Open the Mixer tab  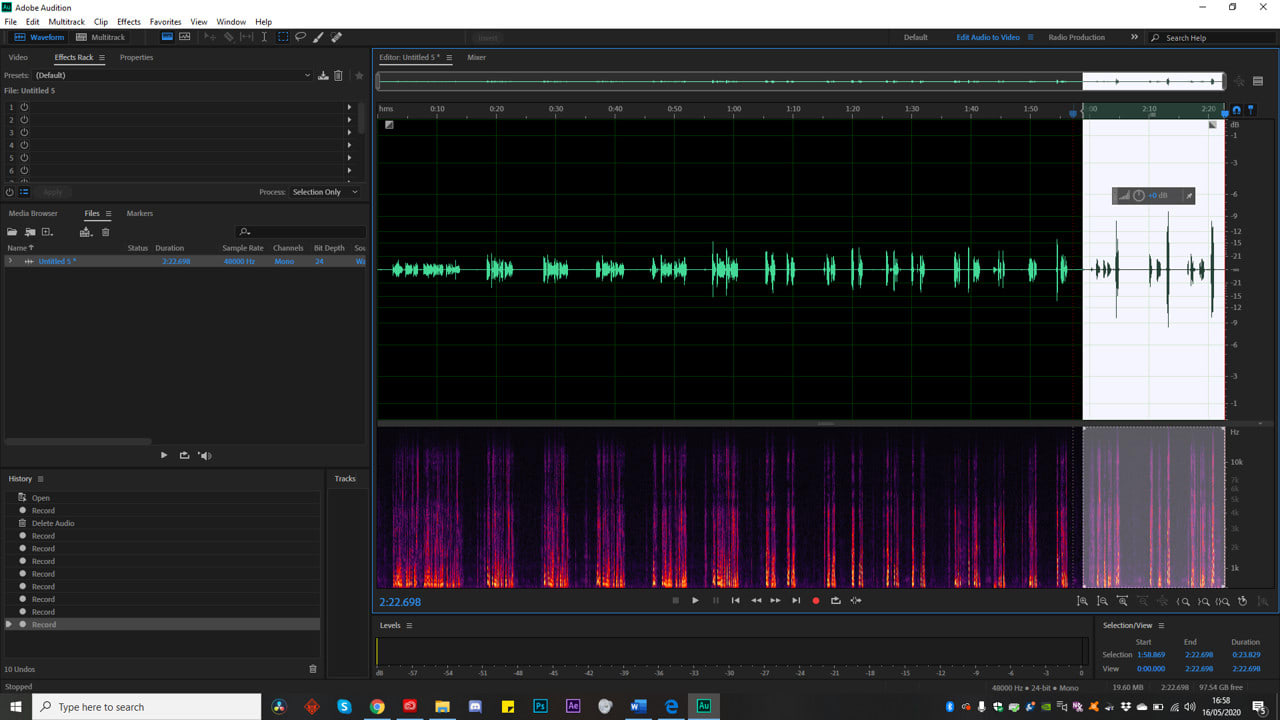tap(476, 57)
